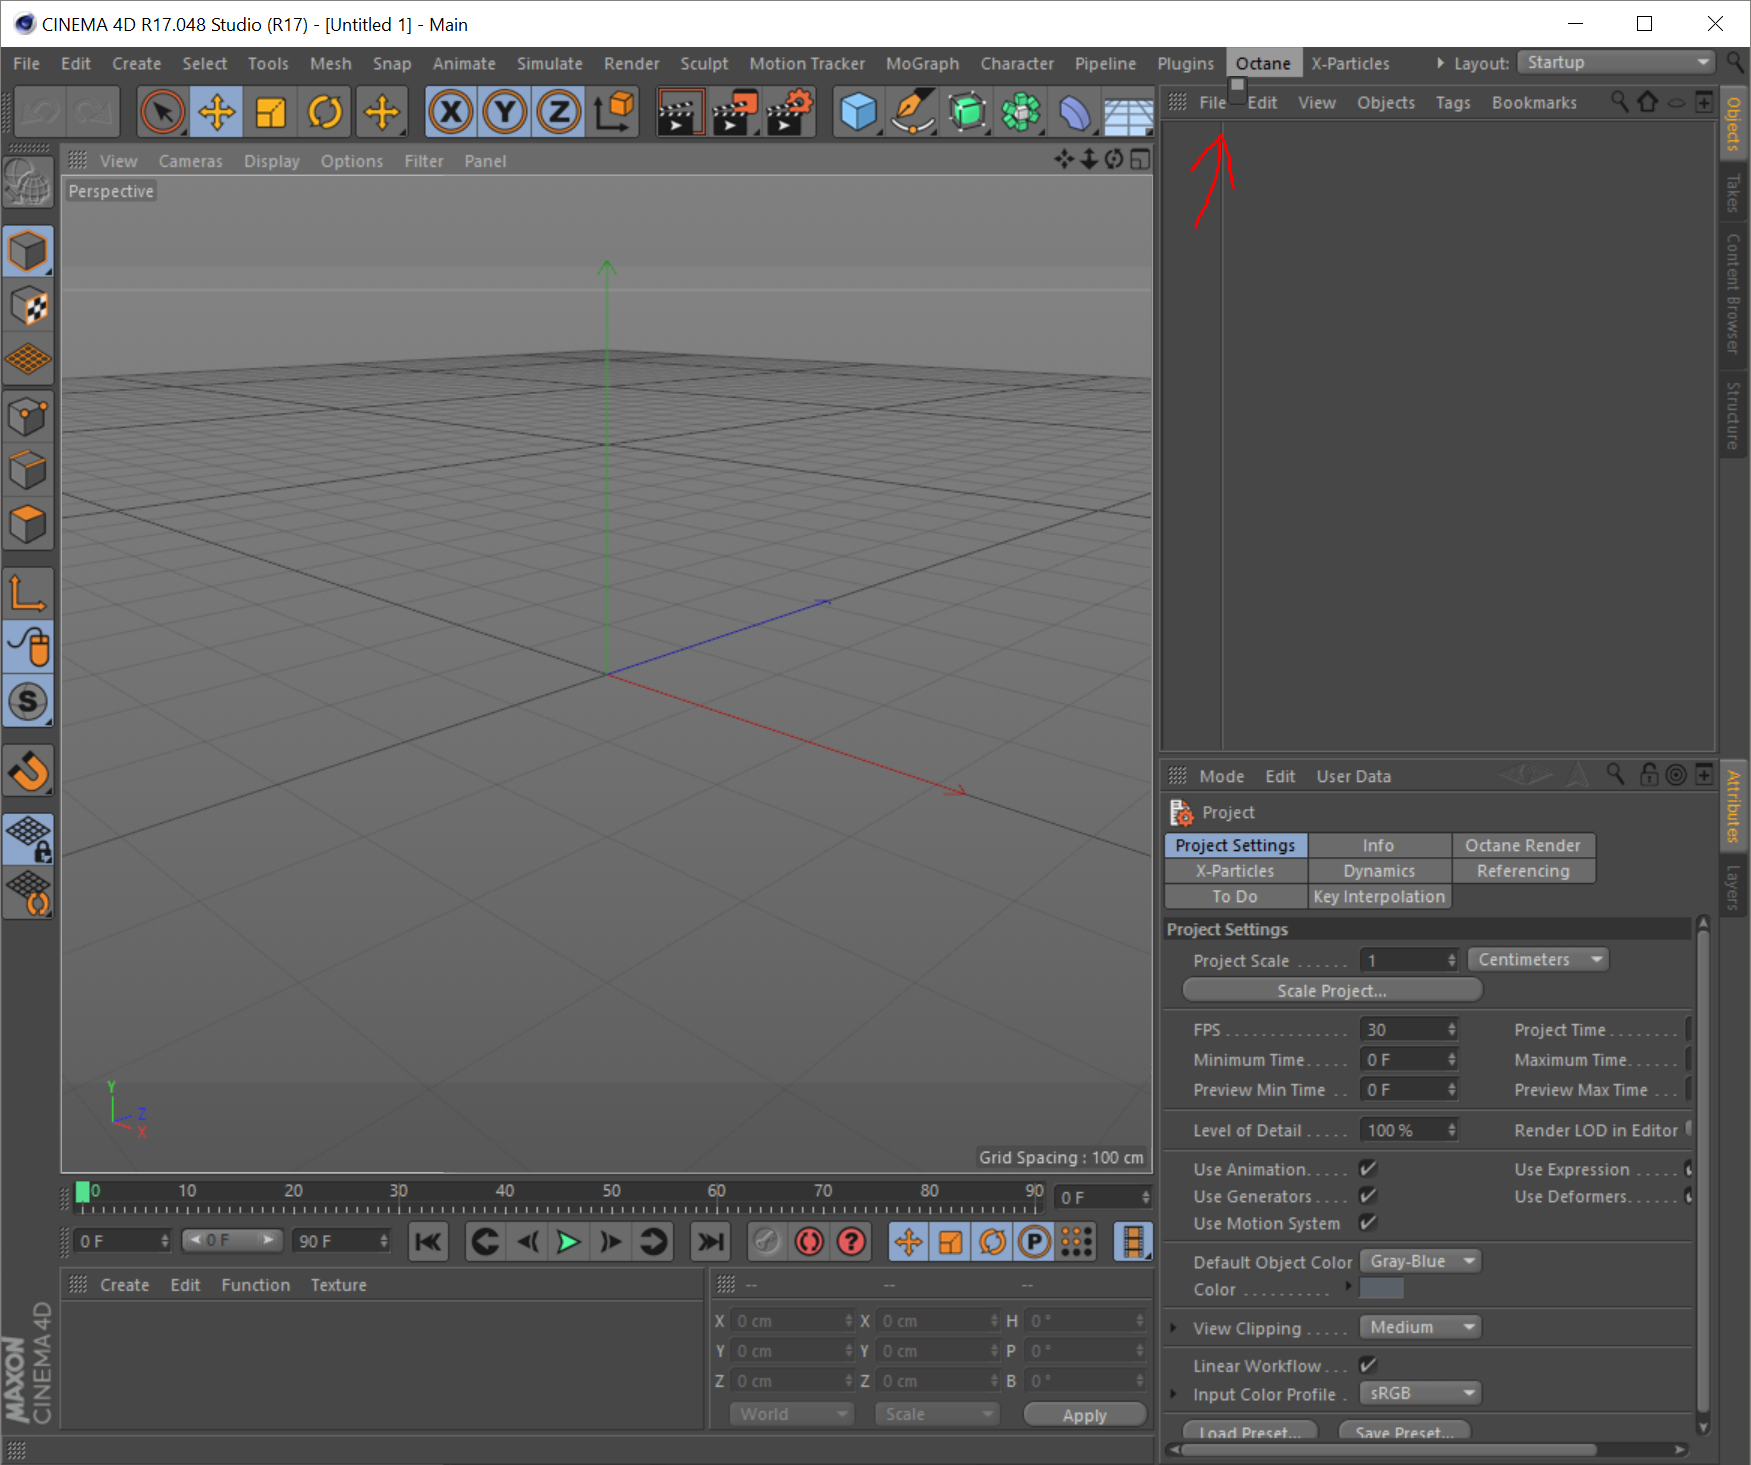This screenshot has height=1465, width=1751.
Task: Go to start of animation
Action: (428, 1242)
